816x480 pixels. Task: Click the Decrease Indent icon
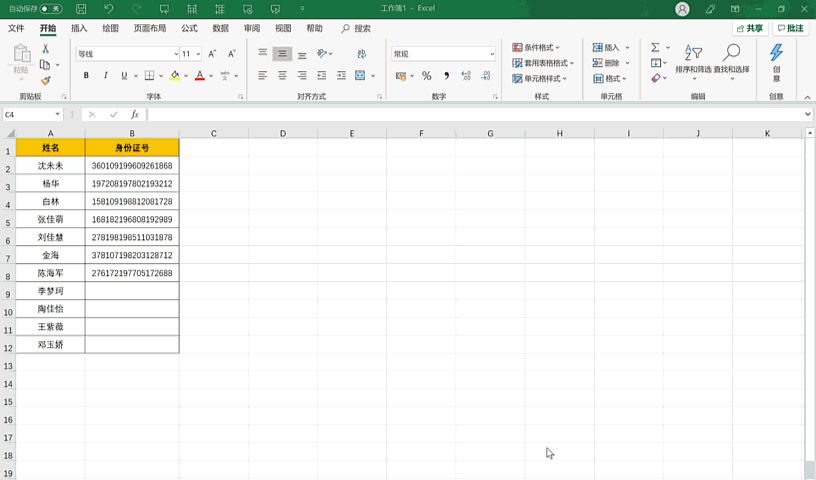pyautogui.click(x=322, y=75)
